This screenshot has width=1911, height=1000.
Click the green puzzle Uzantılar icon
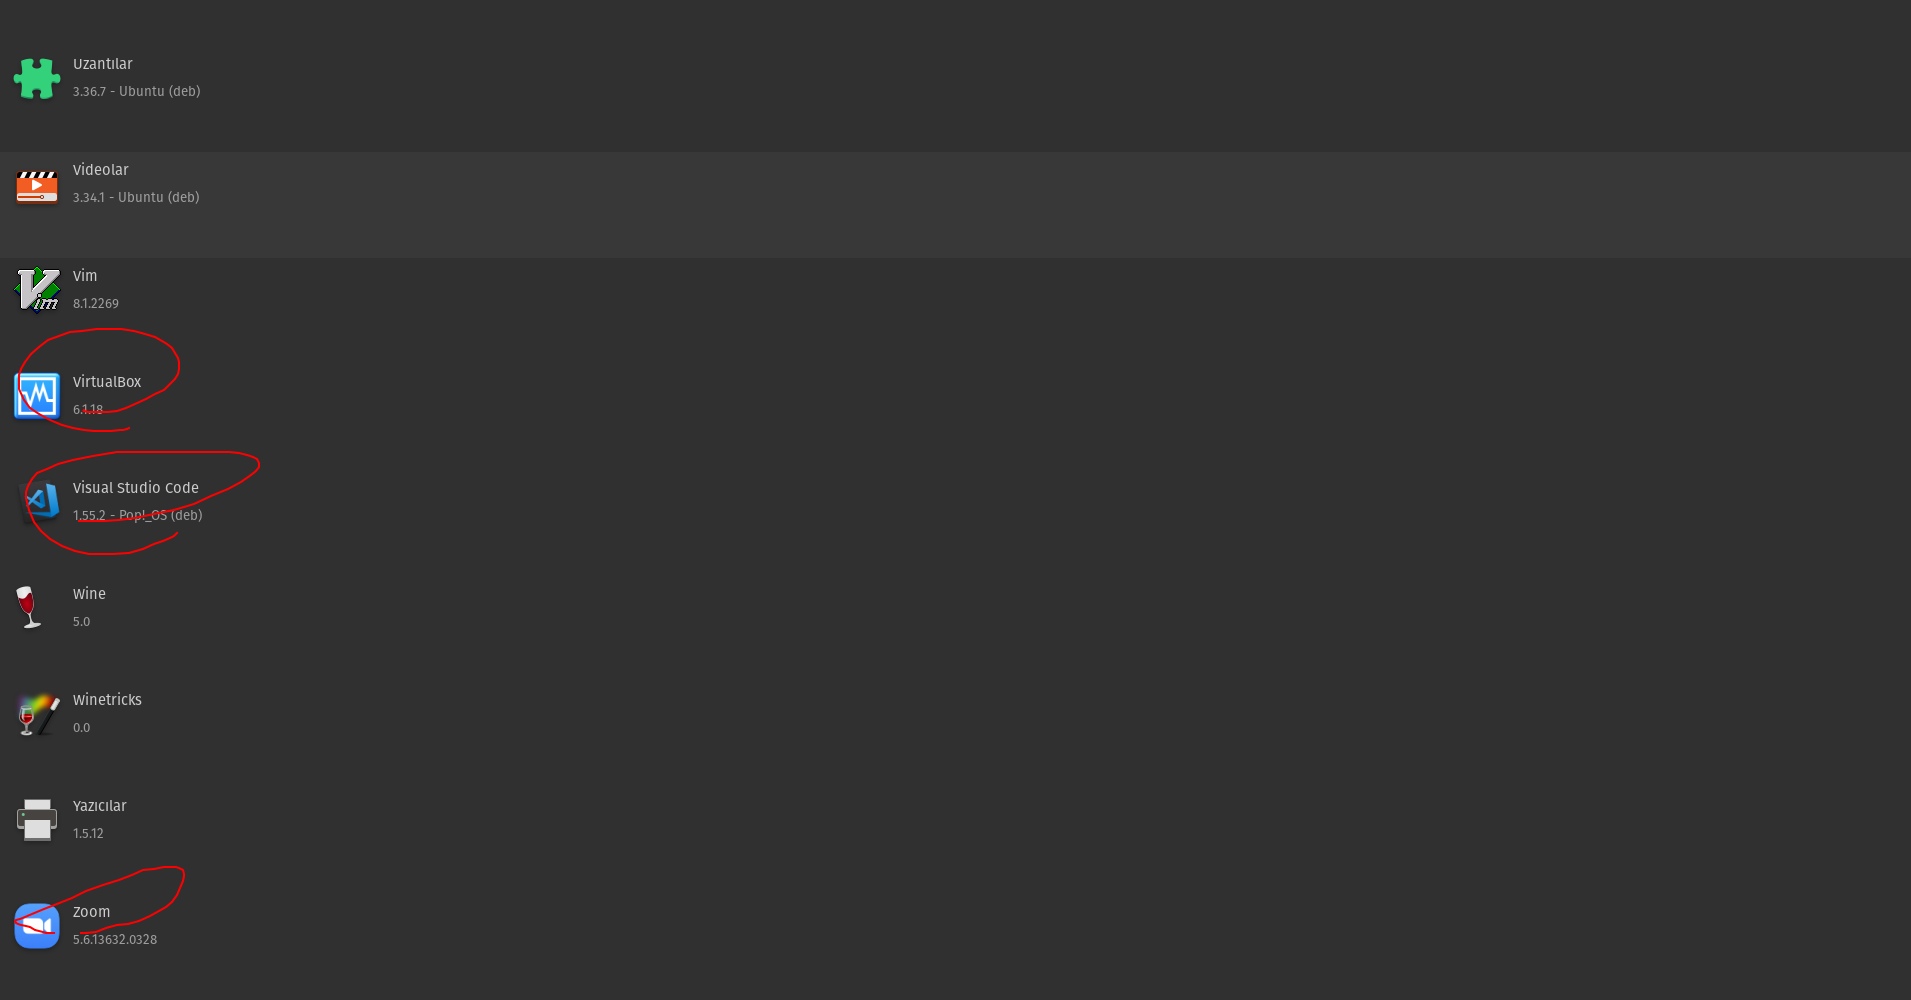tap(37, 78)
